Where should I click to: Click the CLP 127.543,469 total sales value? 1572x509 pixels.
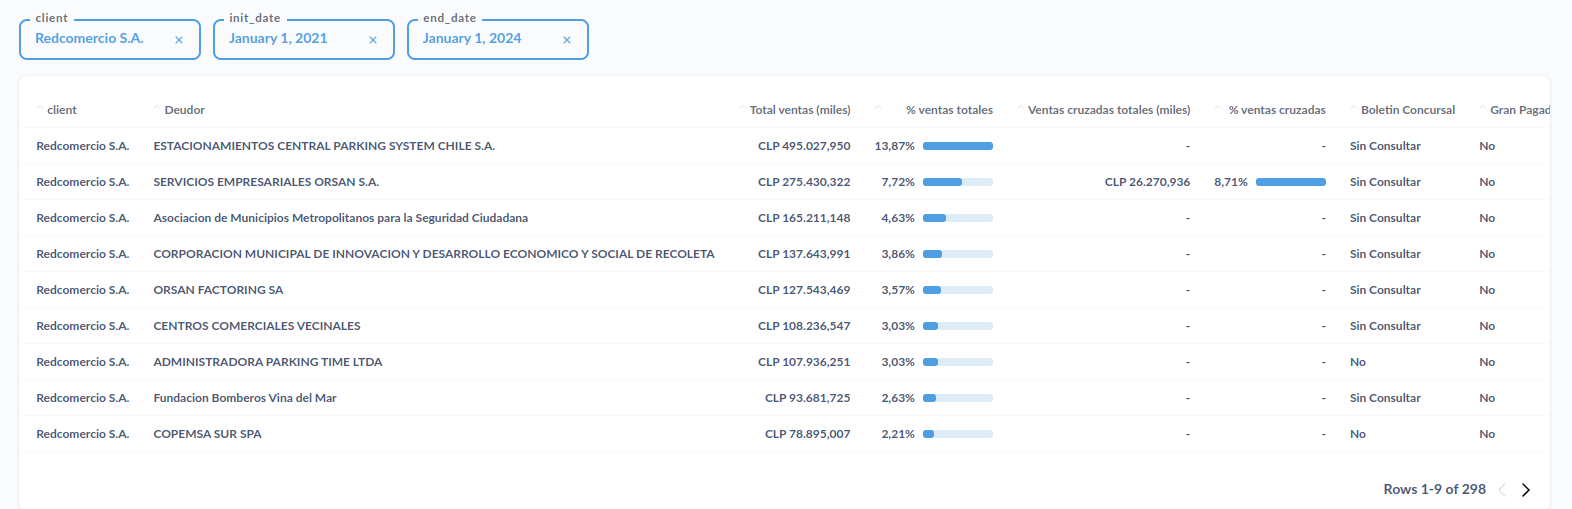click(x=804, y=290)
